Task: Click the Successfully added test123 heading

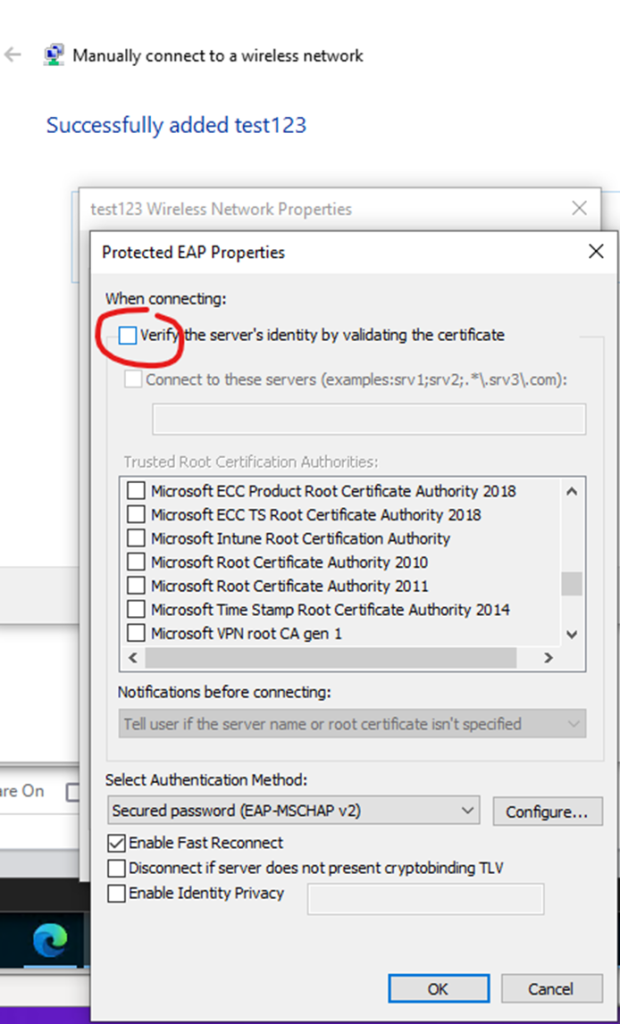Action: (x=176, y=125)
